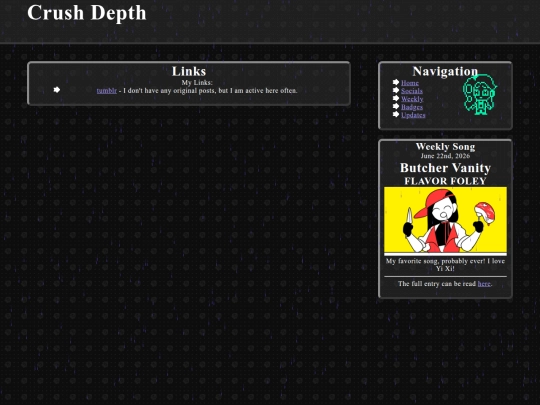Viewport: 540px width, 405px height.
Task: Click the Weekly Song heading
Action: coord(445,147)
